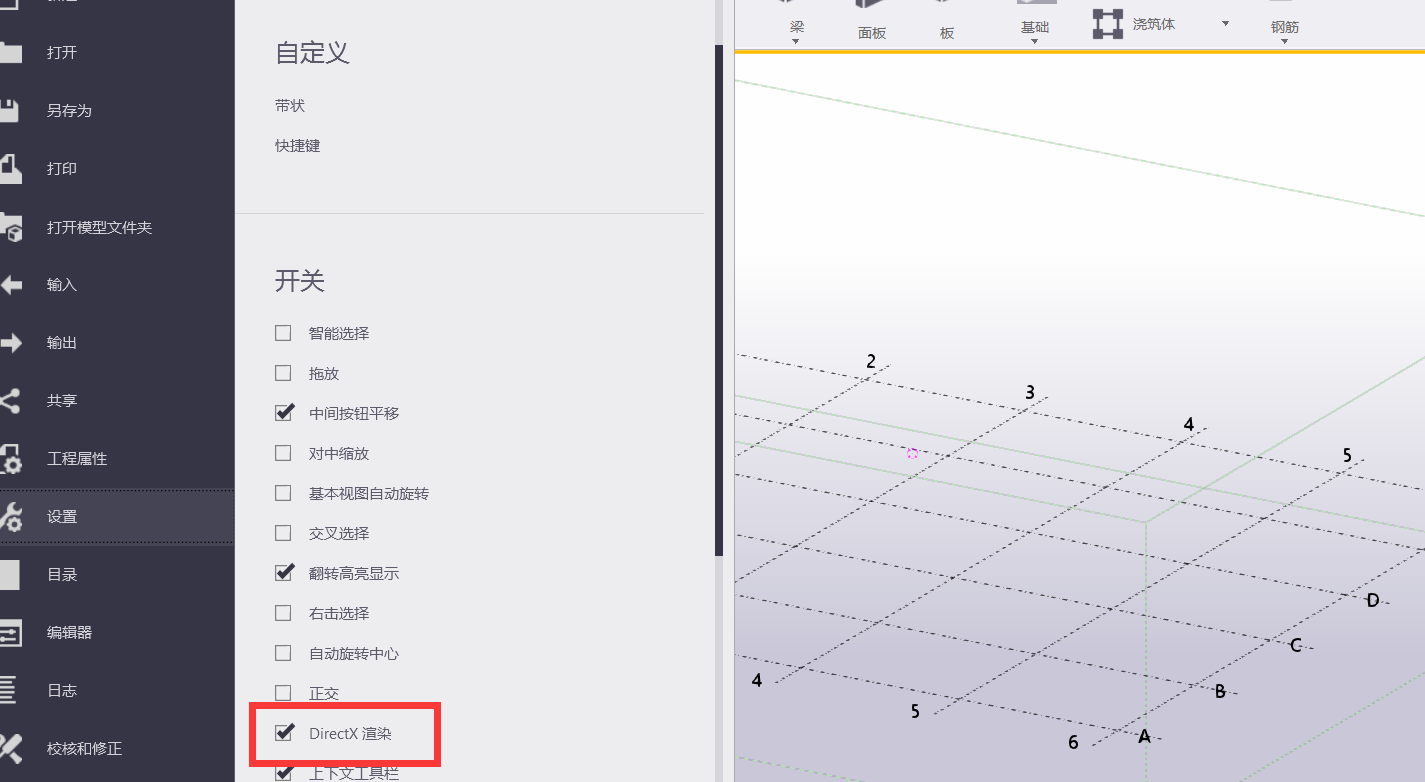This screenshot has width=1425, height=782.
Task: Expand the 基础 dropdown arrow
Action: tap(1034, 42)
